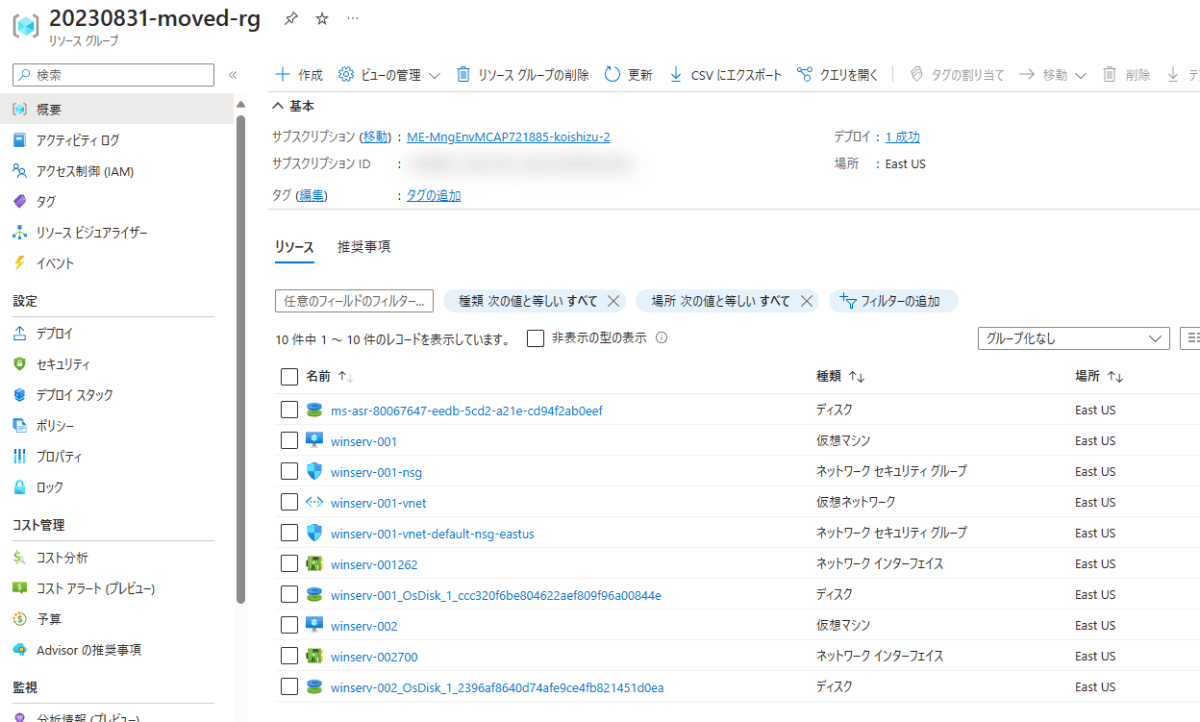1200x722 pixels.
Task: Click info icon beside 非表示の型の表示
Action: 662,338
